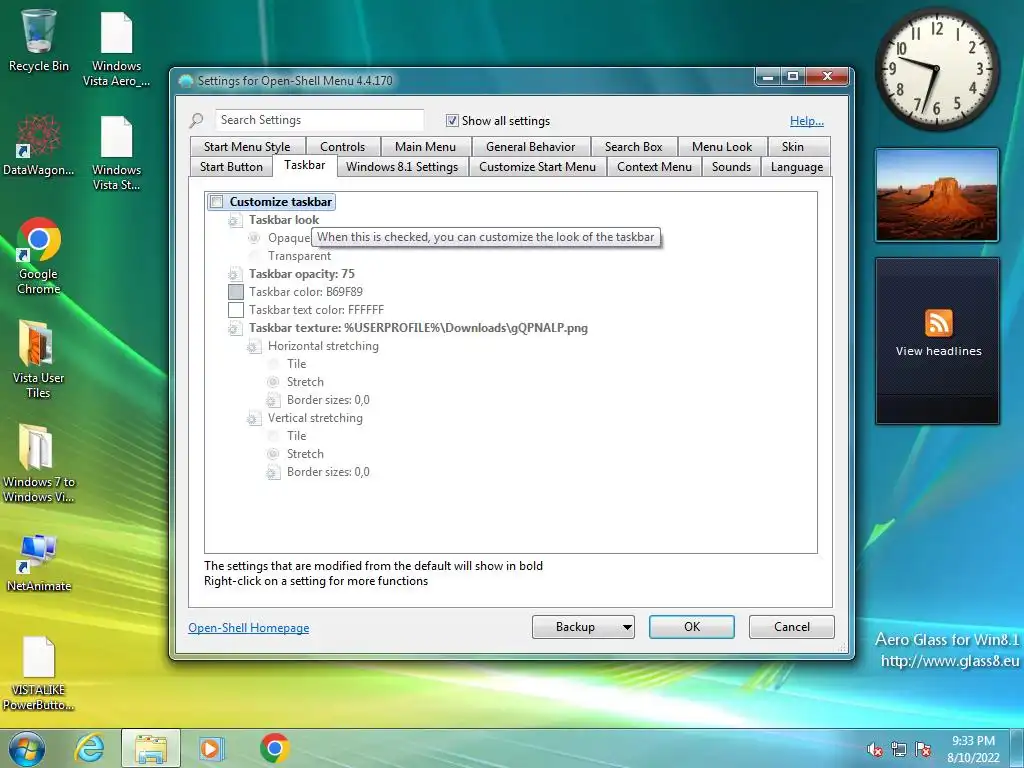
Task: Click the gear icon beside Taskbar opacity
Action: (234, 274)
